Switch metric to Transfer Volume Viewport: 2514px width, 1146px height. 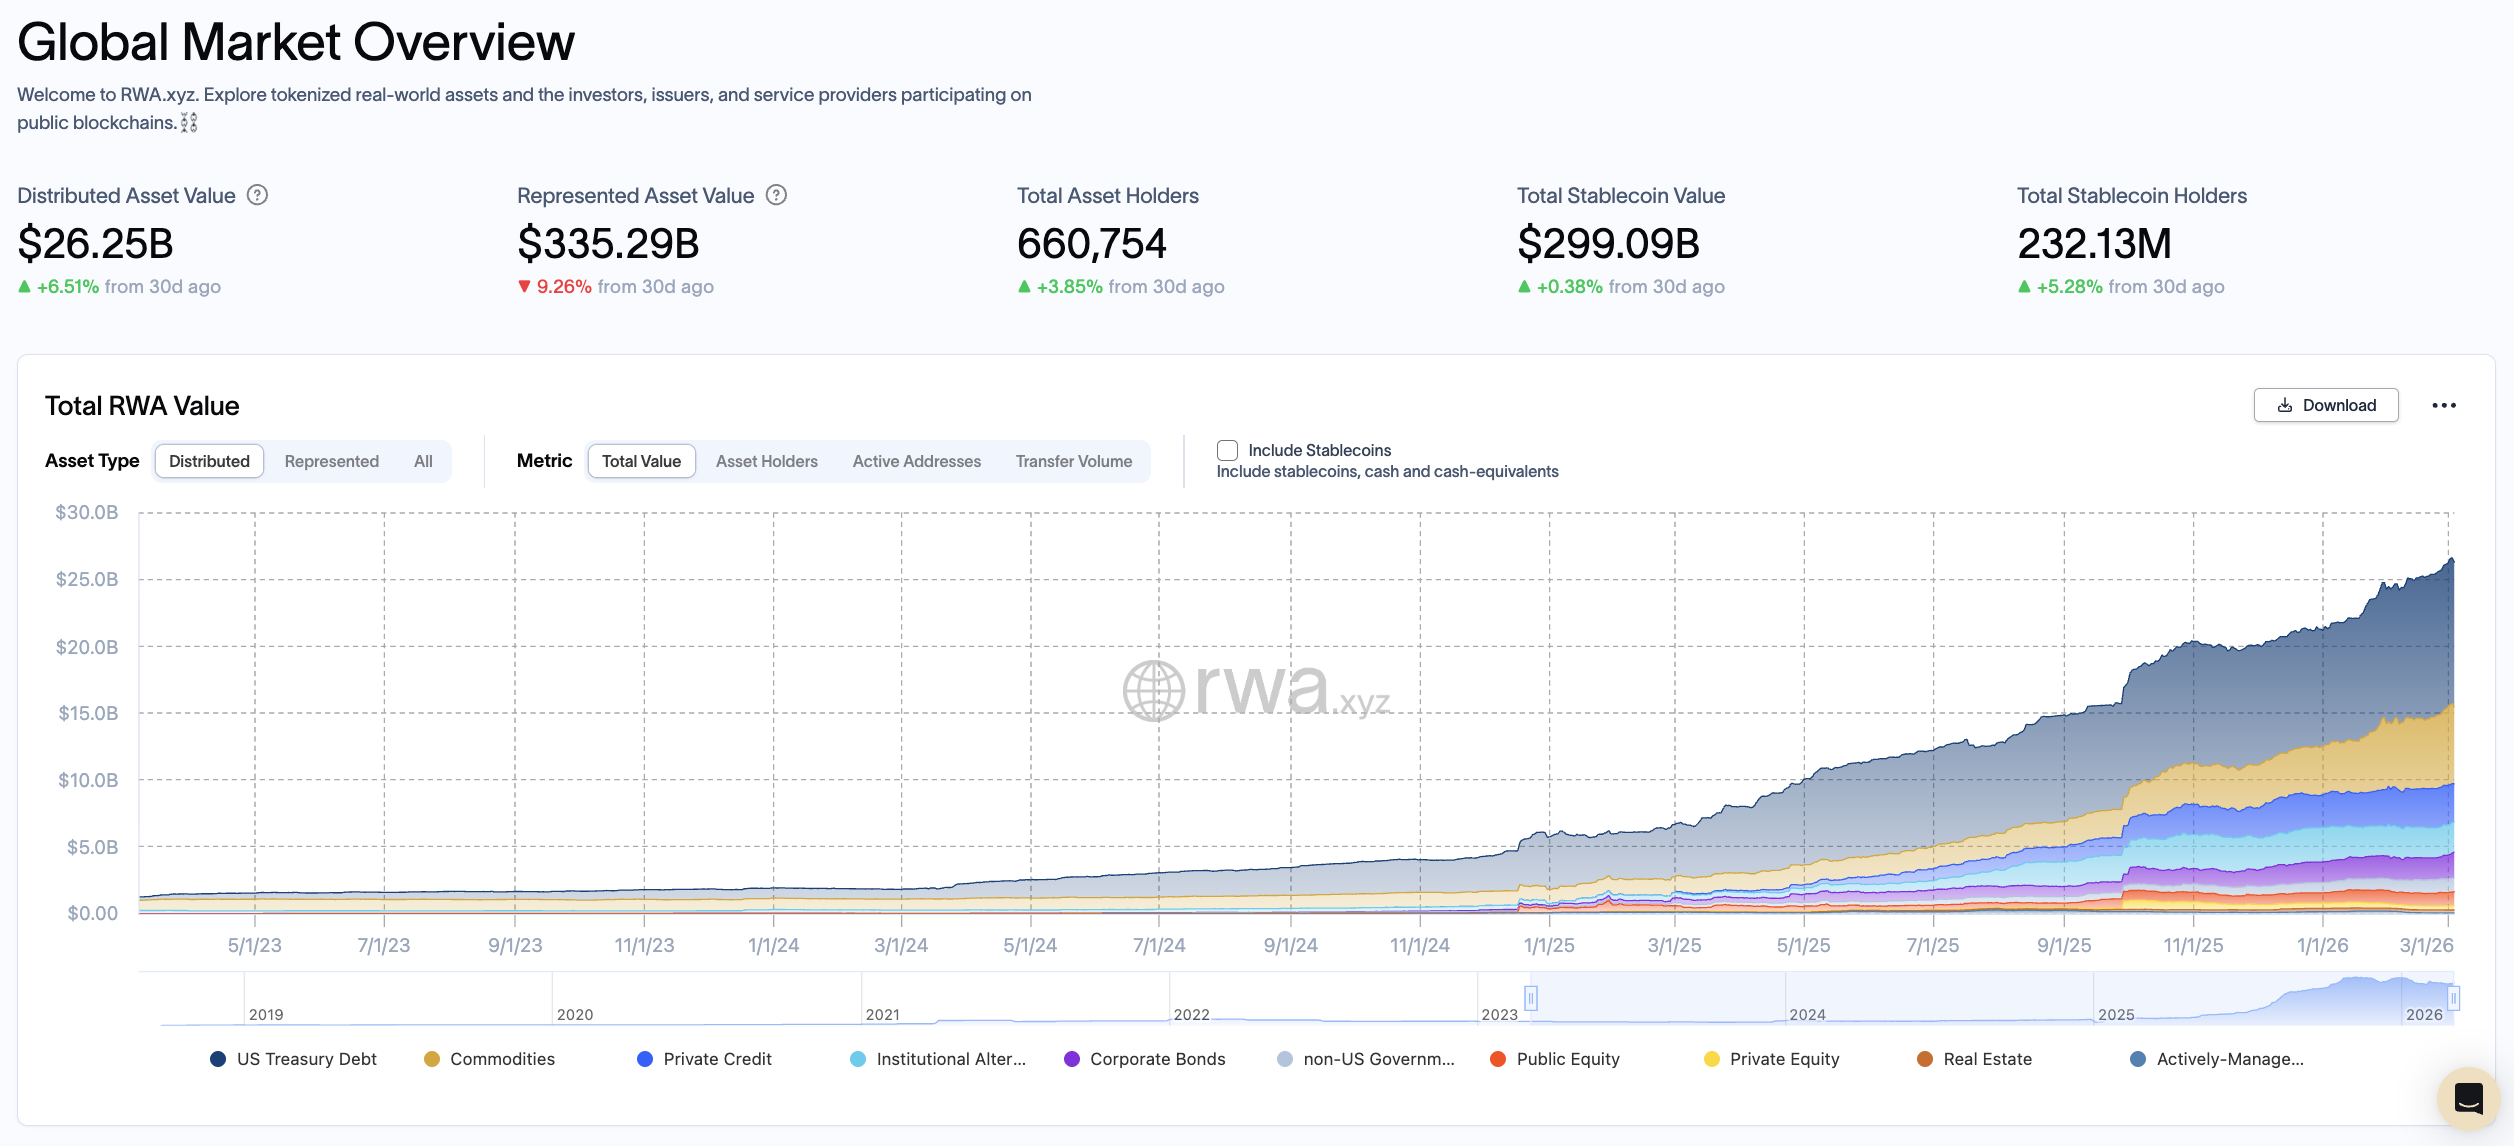[1073, 461]
